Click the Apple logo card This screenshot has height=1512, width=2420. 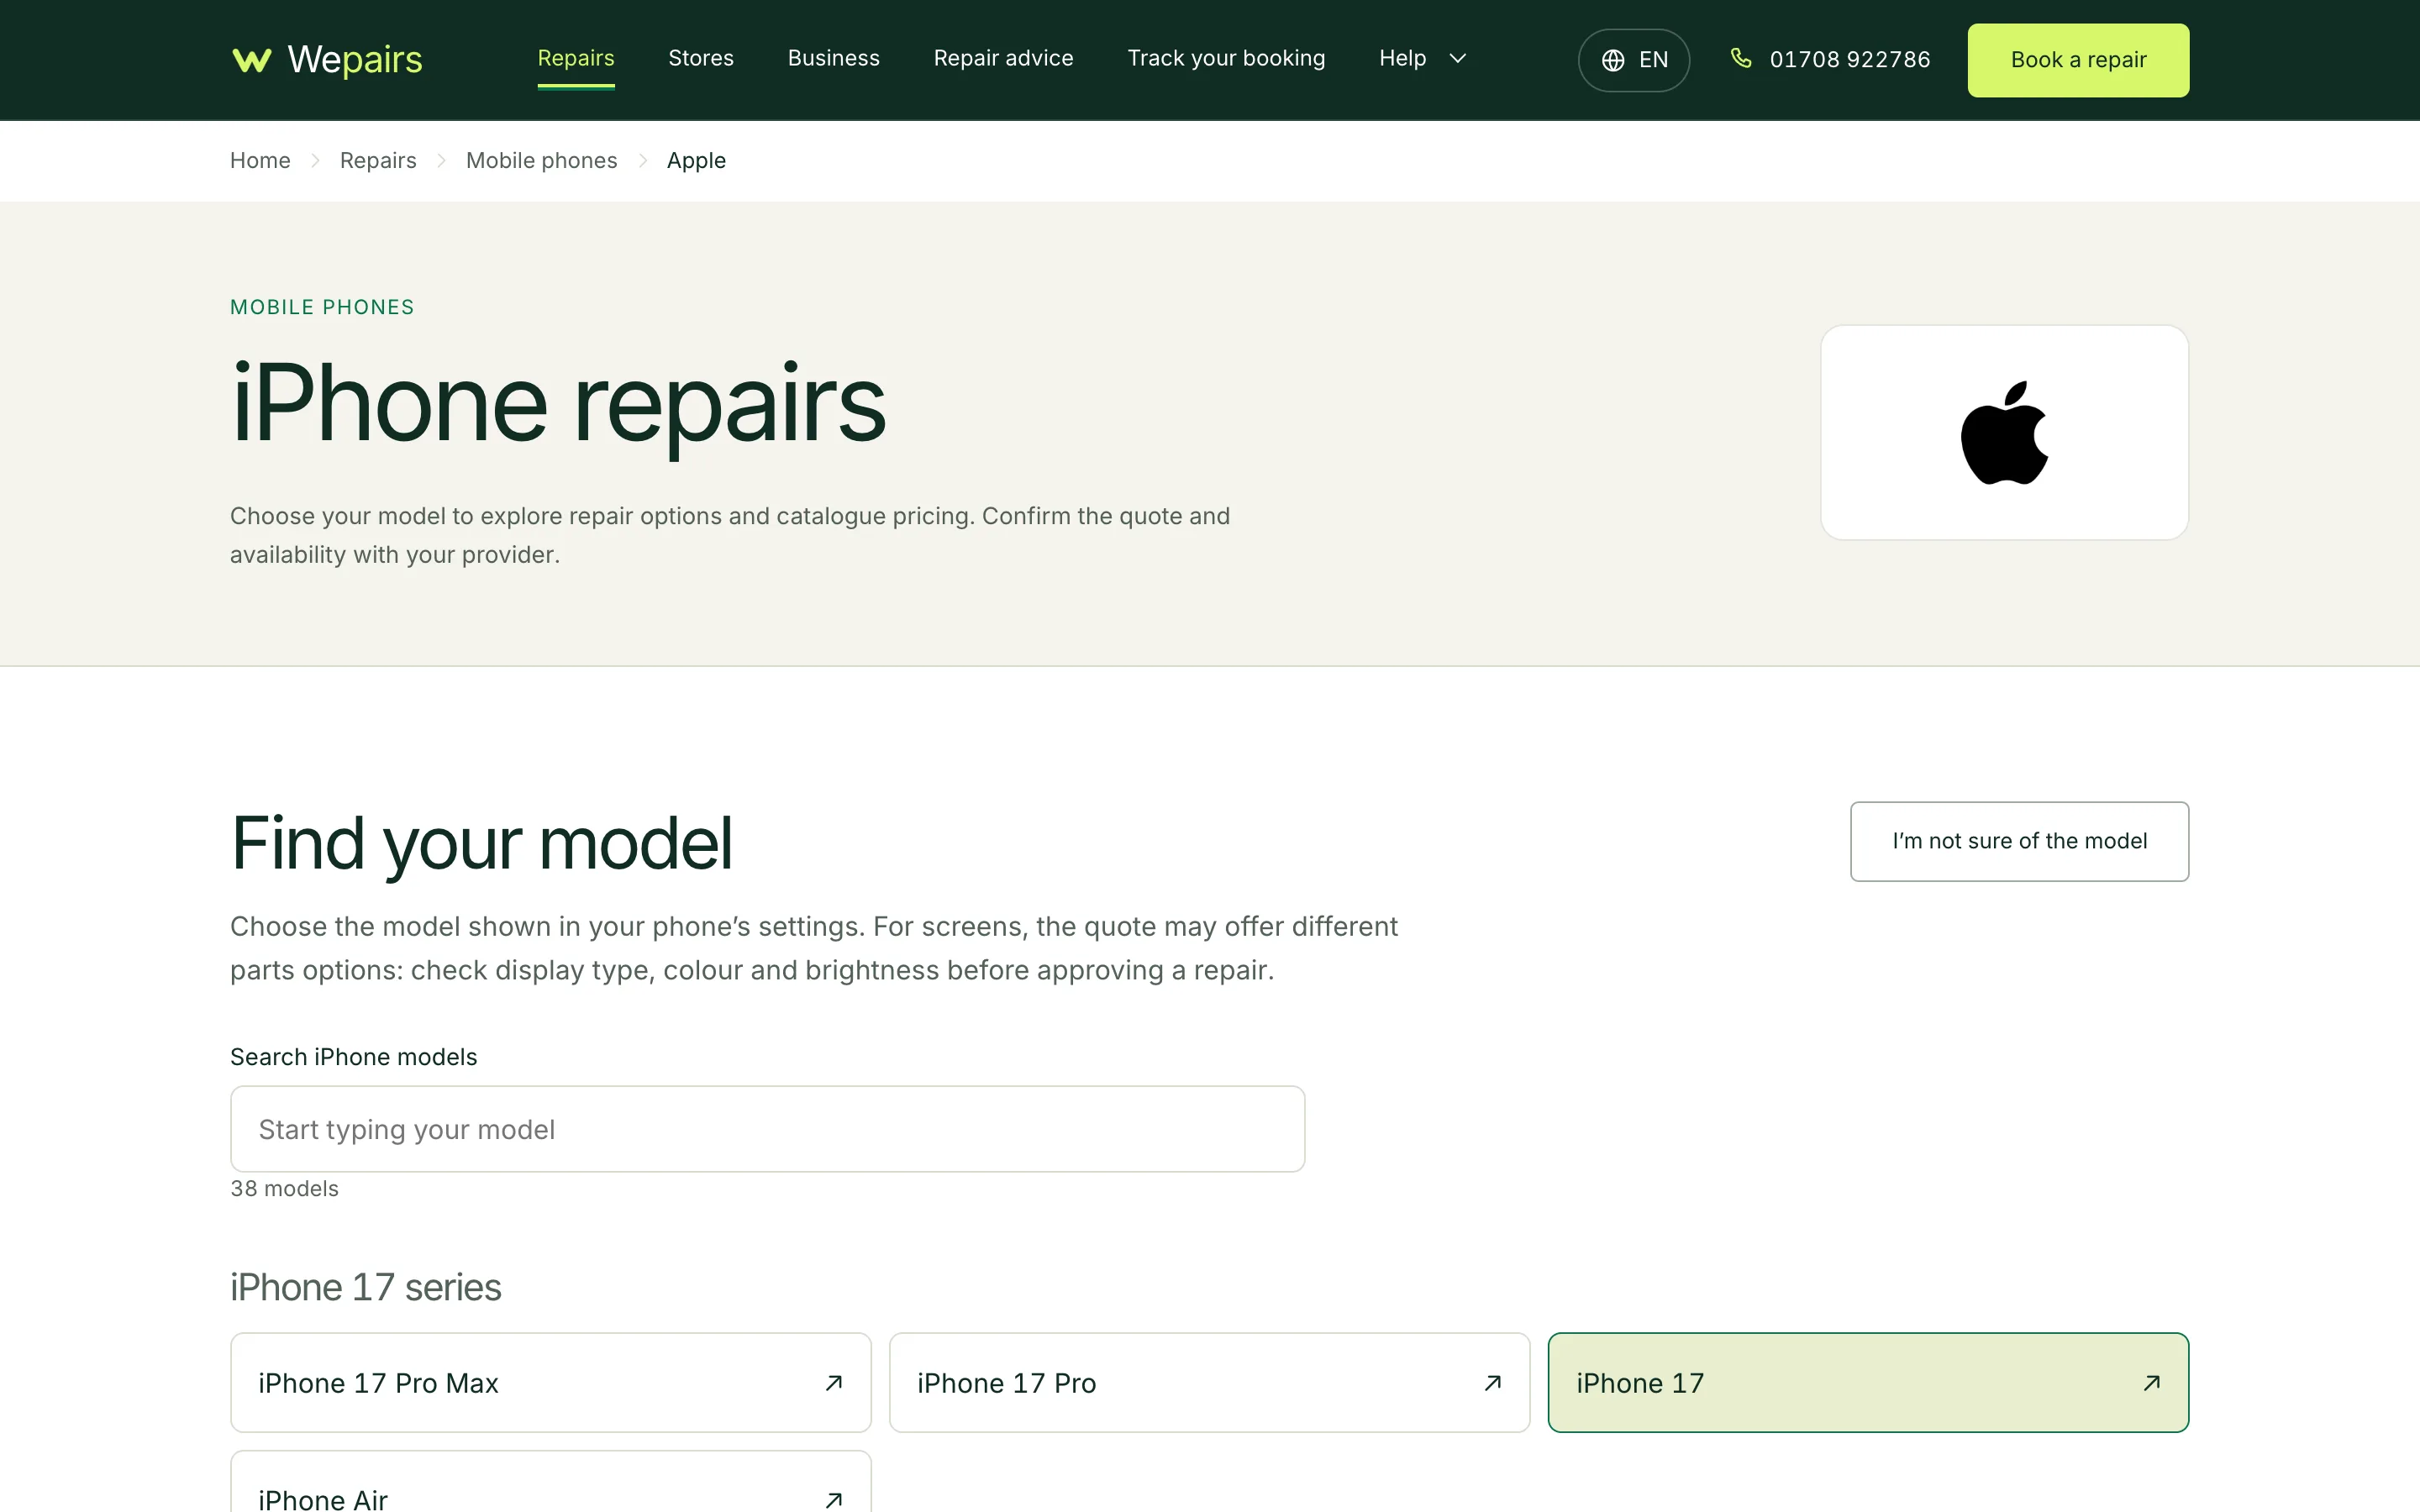pos(2004,432)
